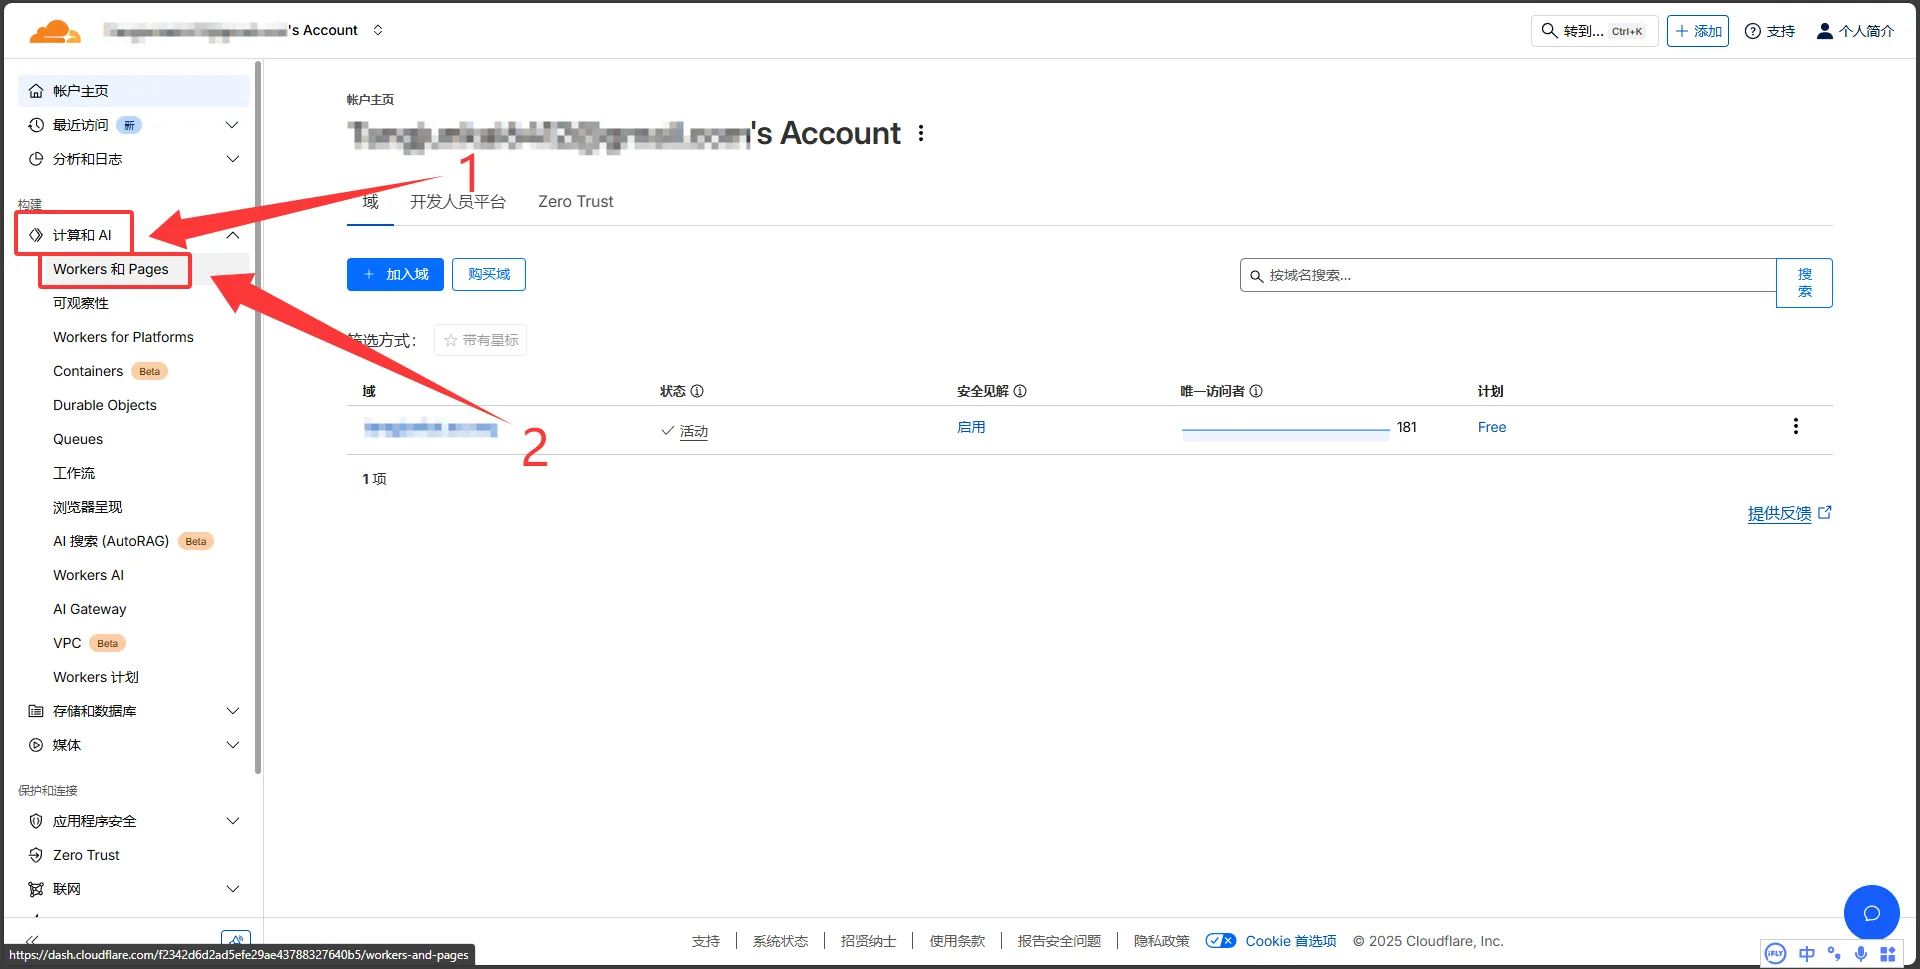1920x969 pixels.
Task: Expand the 分析和日志 chevron
Action: pos(232,159)
